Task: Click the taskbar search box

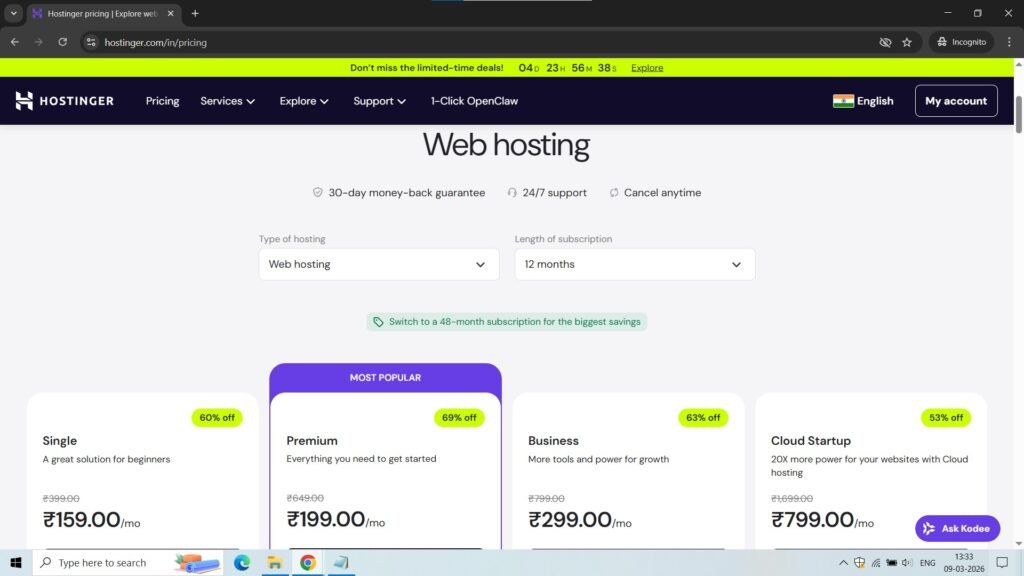Action: point(127,562)
